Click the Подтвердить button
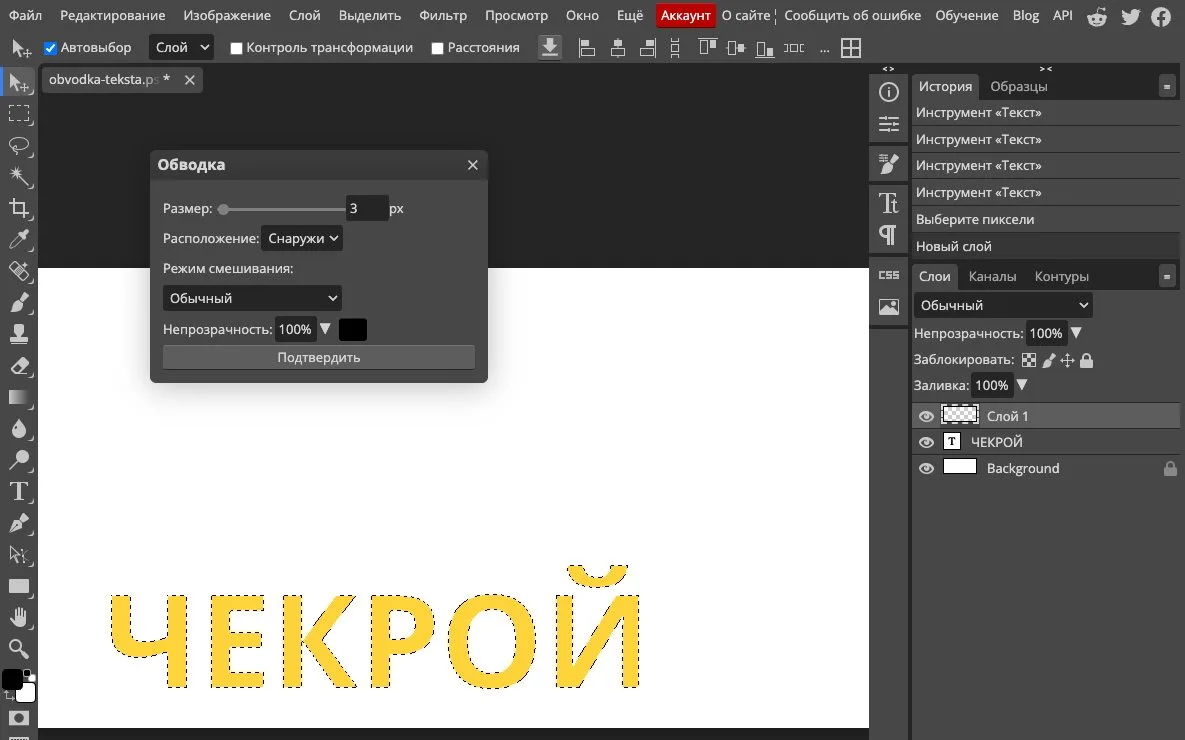1185x740 pixels. click(319, 358)
